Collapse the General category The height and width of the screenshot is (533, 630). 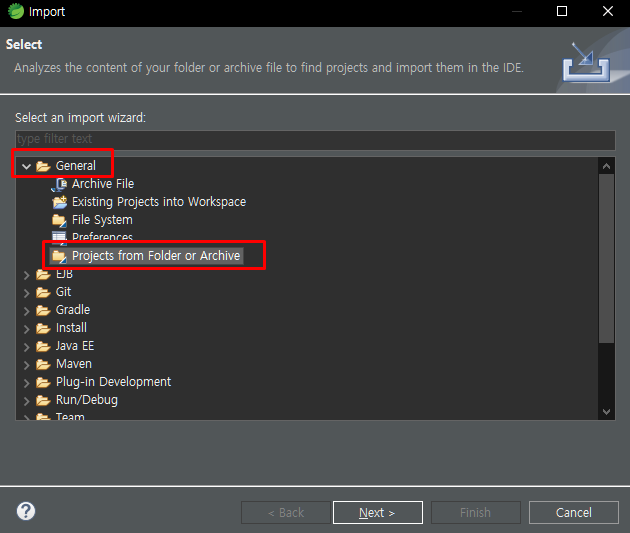click(x=27, y=166)
